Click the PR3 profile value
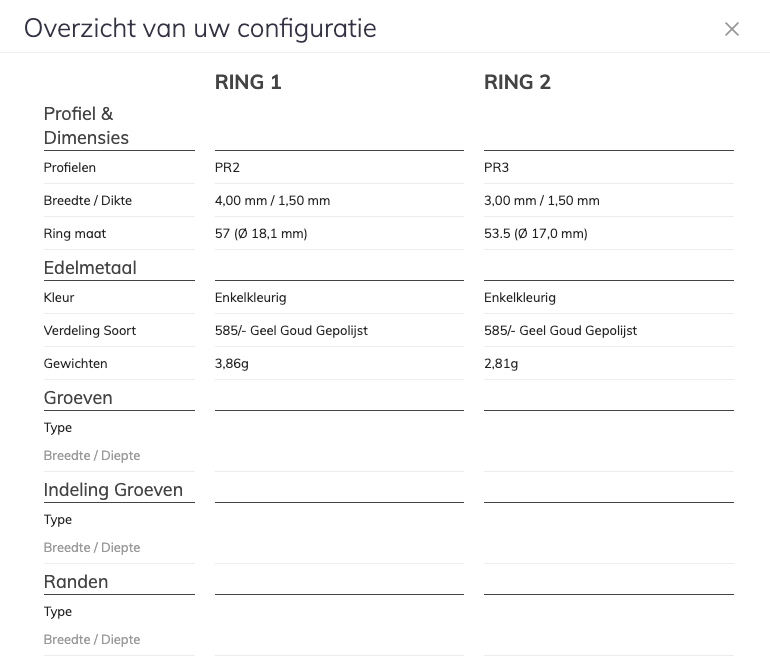 (x=497, y=168)
